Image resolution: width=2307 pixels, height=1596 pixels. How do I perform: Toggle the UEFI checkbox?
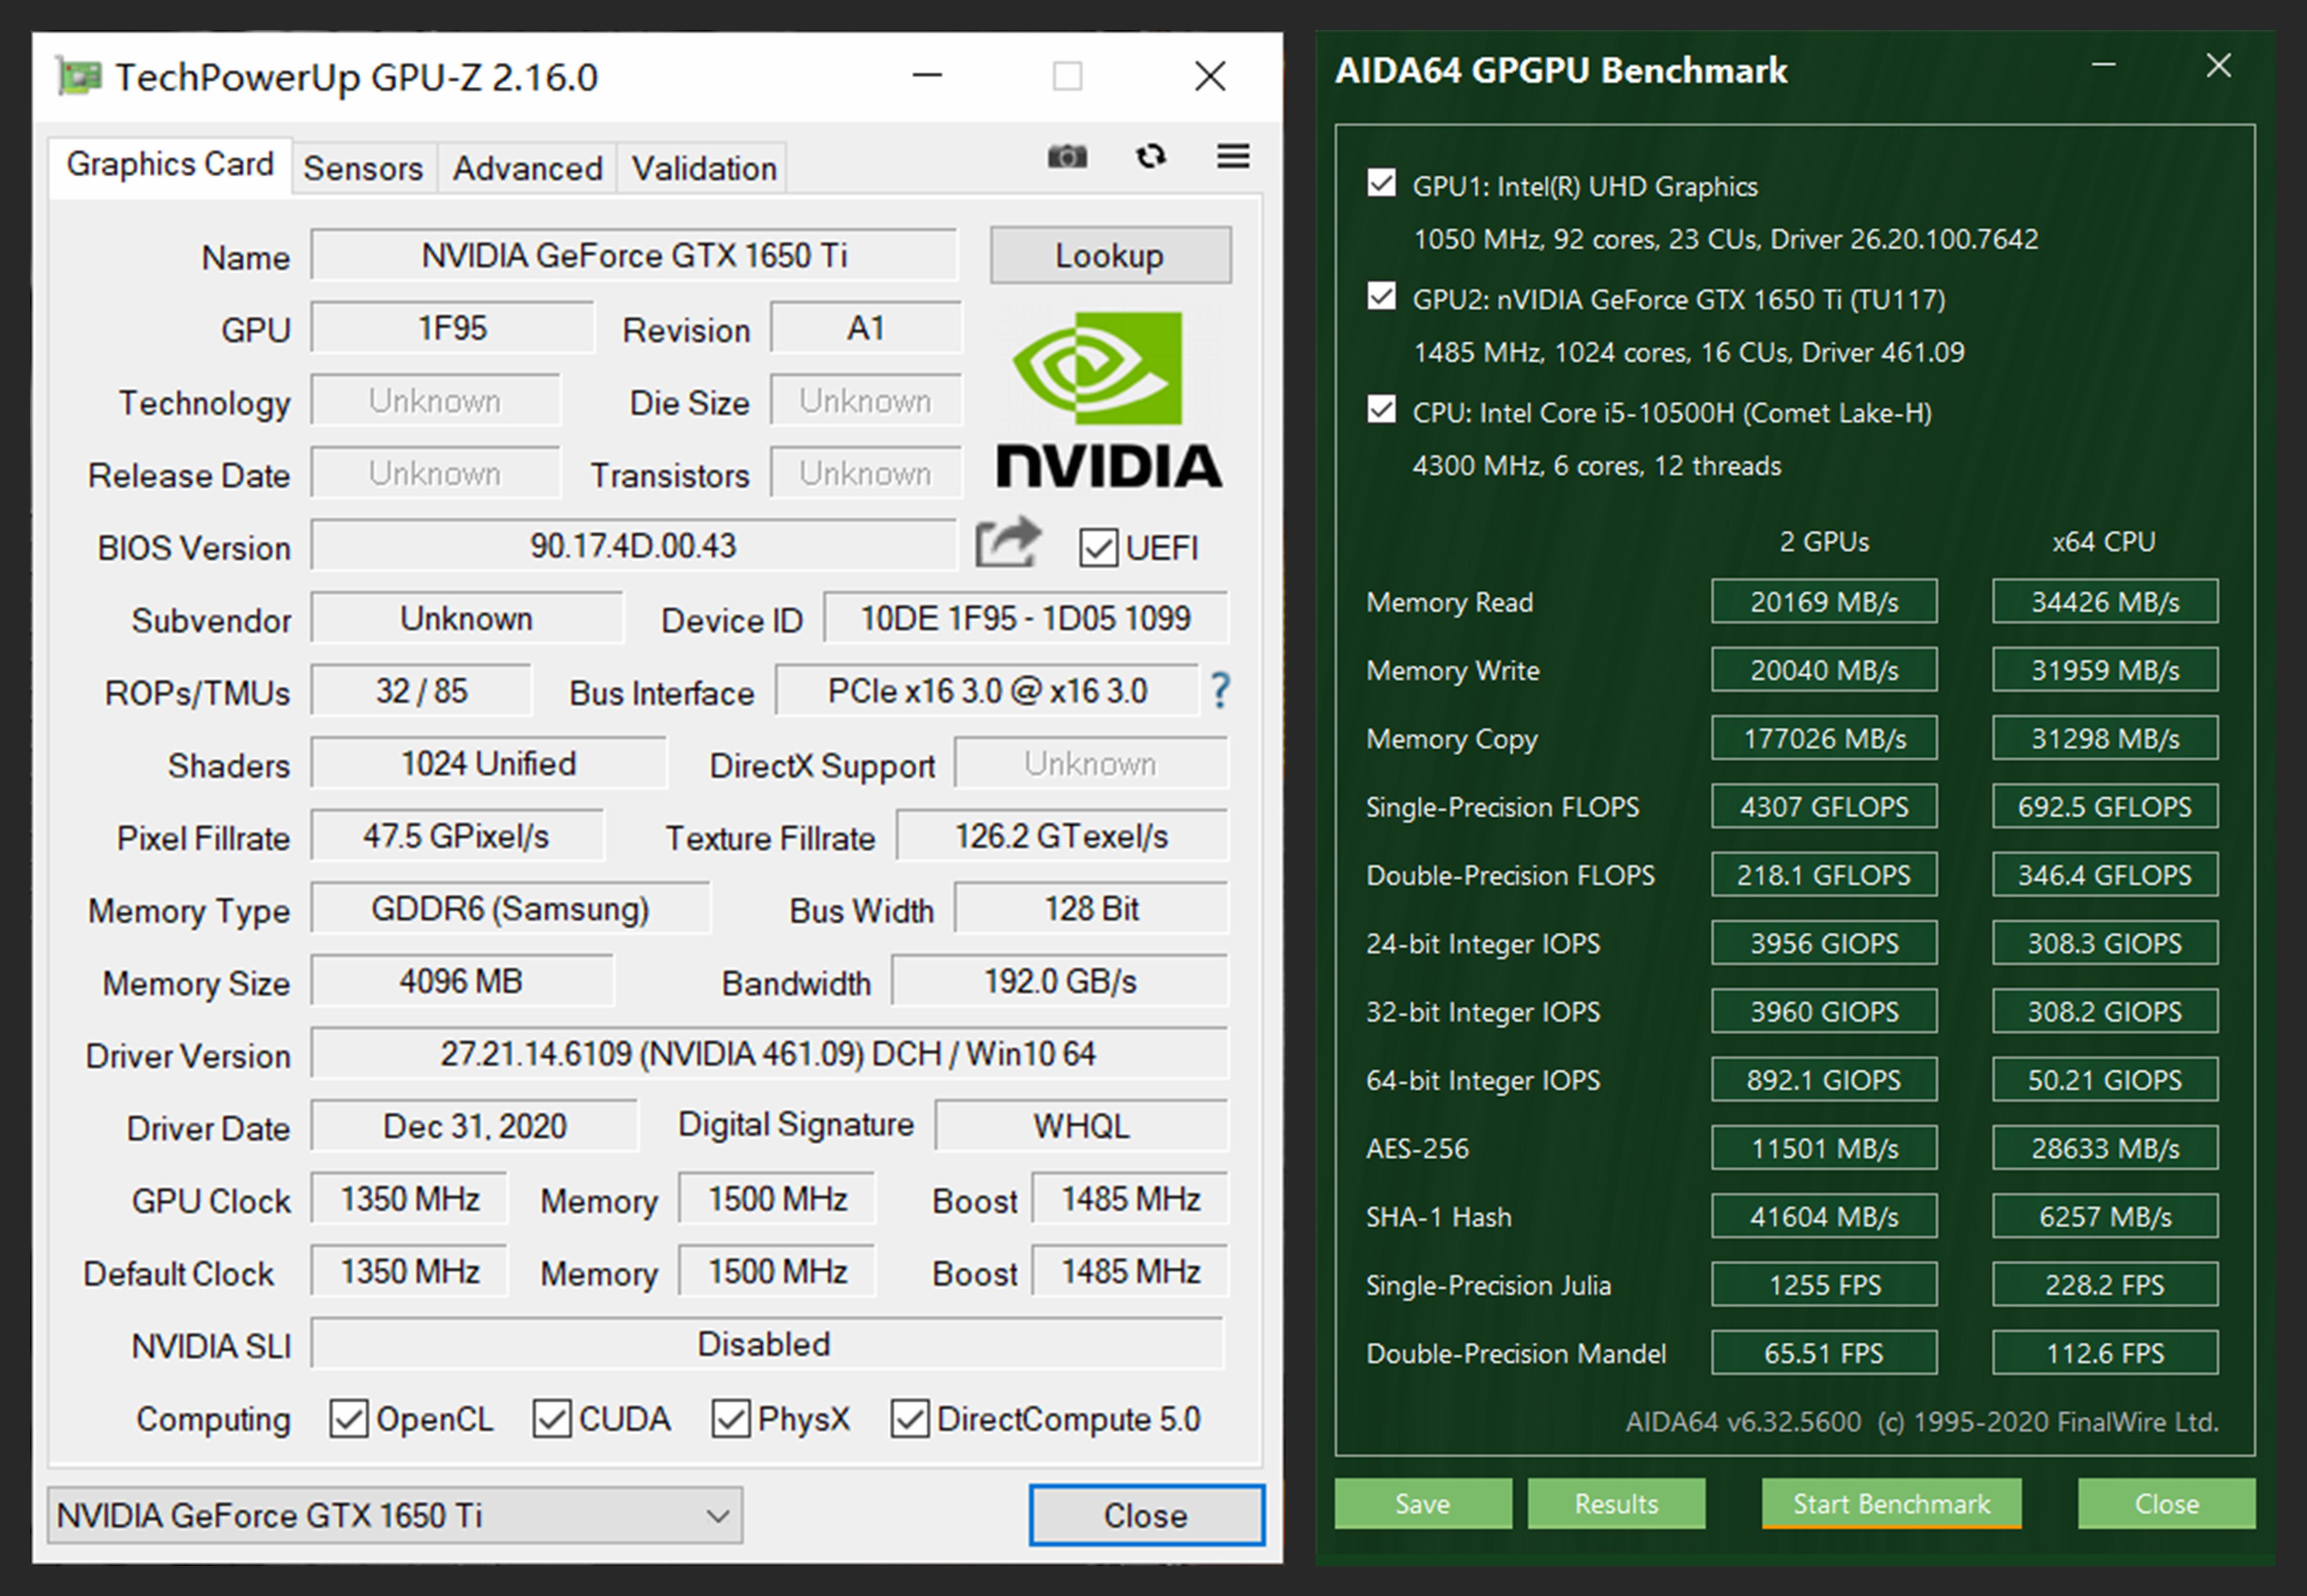click(1098, 548)
